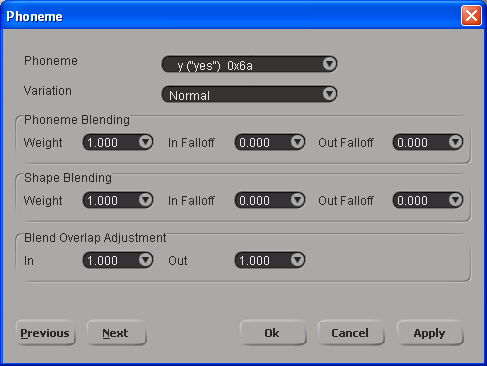Confirm with the Ok button

[273, 333]
